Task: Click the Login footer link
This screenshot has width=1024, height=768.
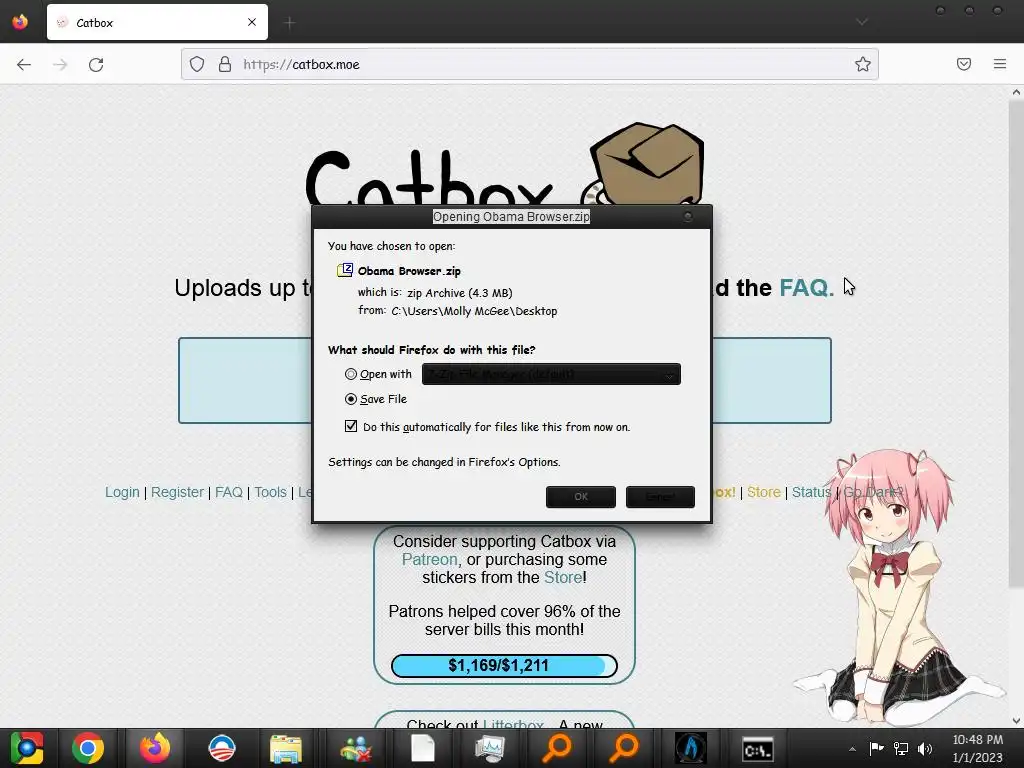Action: 122,492
